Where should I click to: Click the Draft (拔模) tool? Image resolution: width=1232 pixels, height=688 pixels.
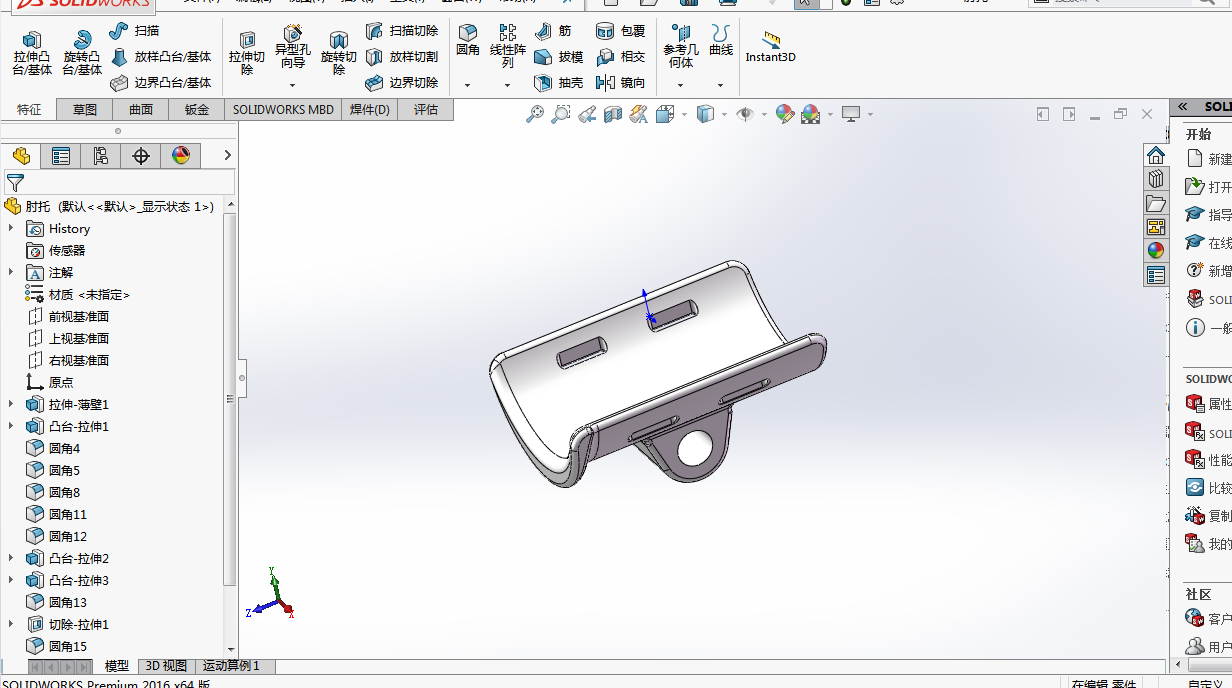tap(558, 57)
